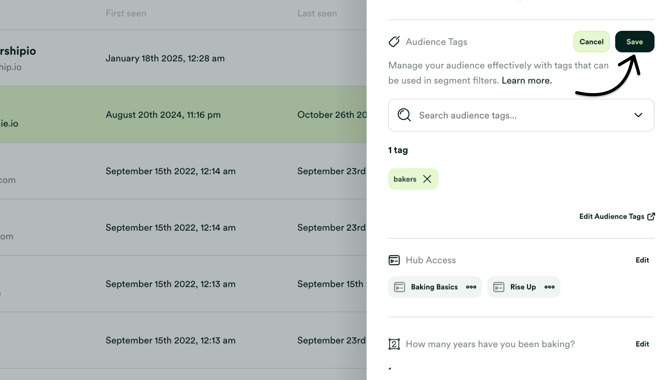Edit the years baking answer
The image size is (670, 380).
coord(642,344)
